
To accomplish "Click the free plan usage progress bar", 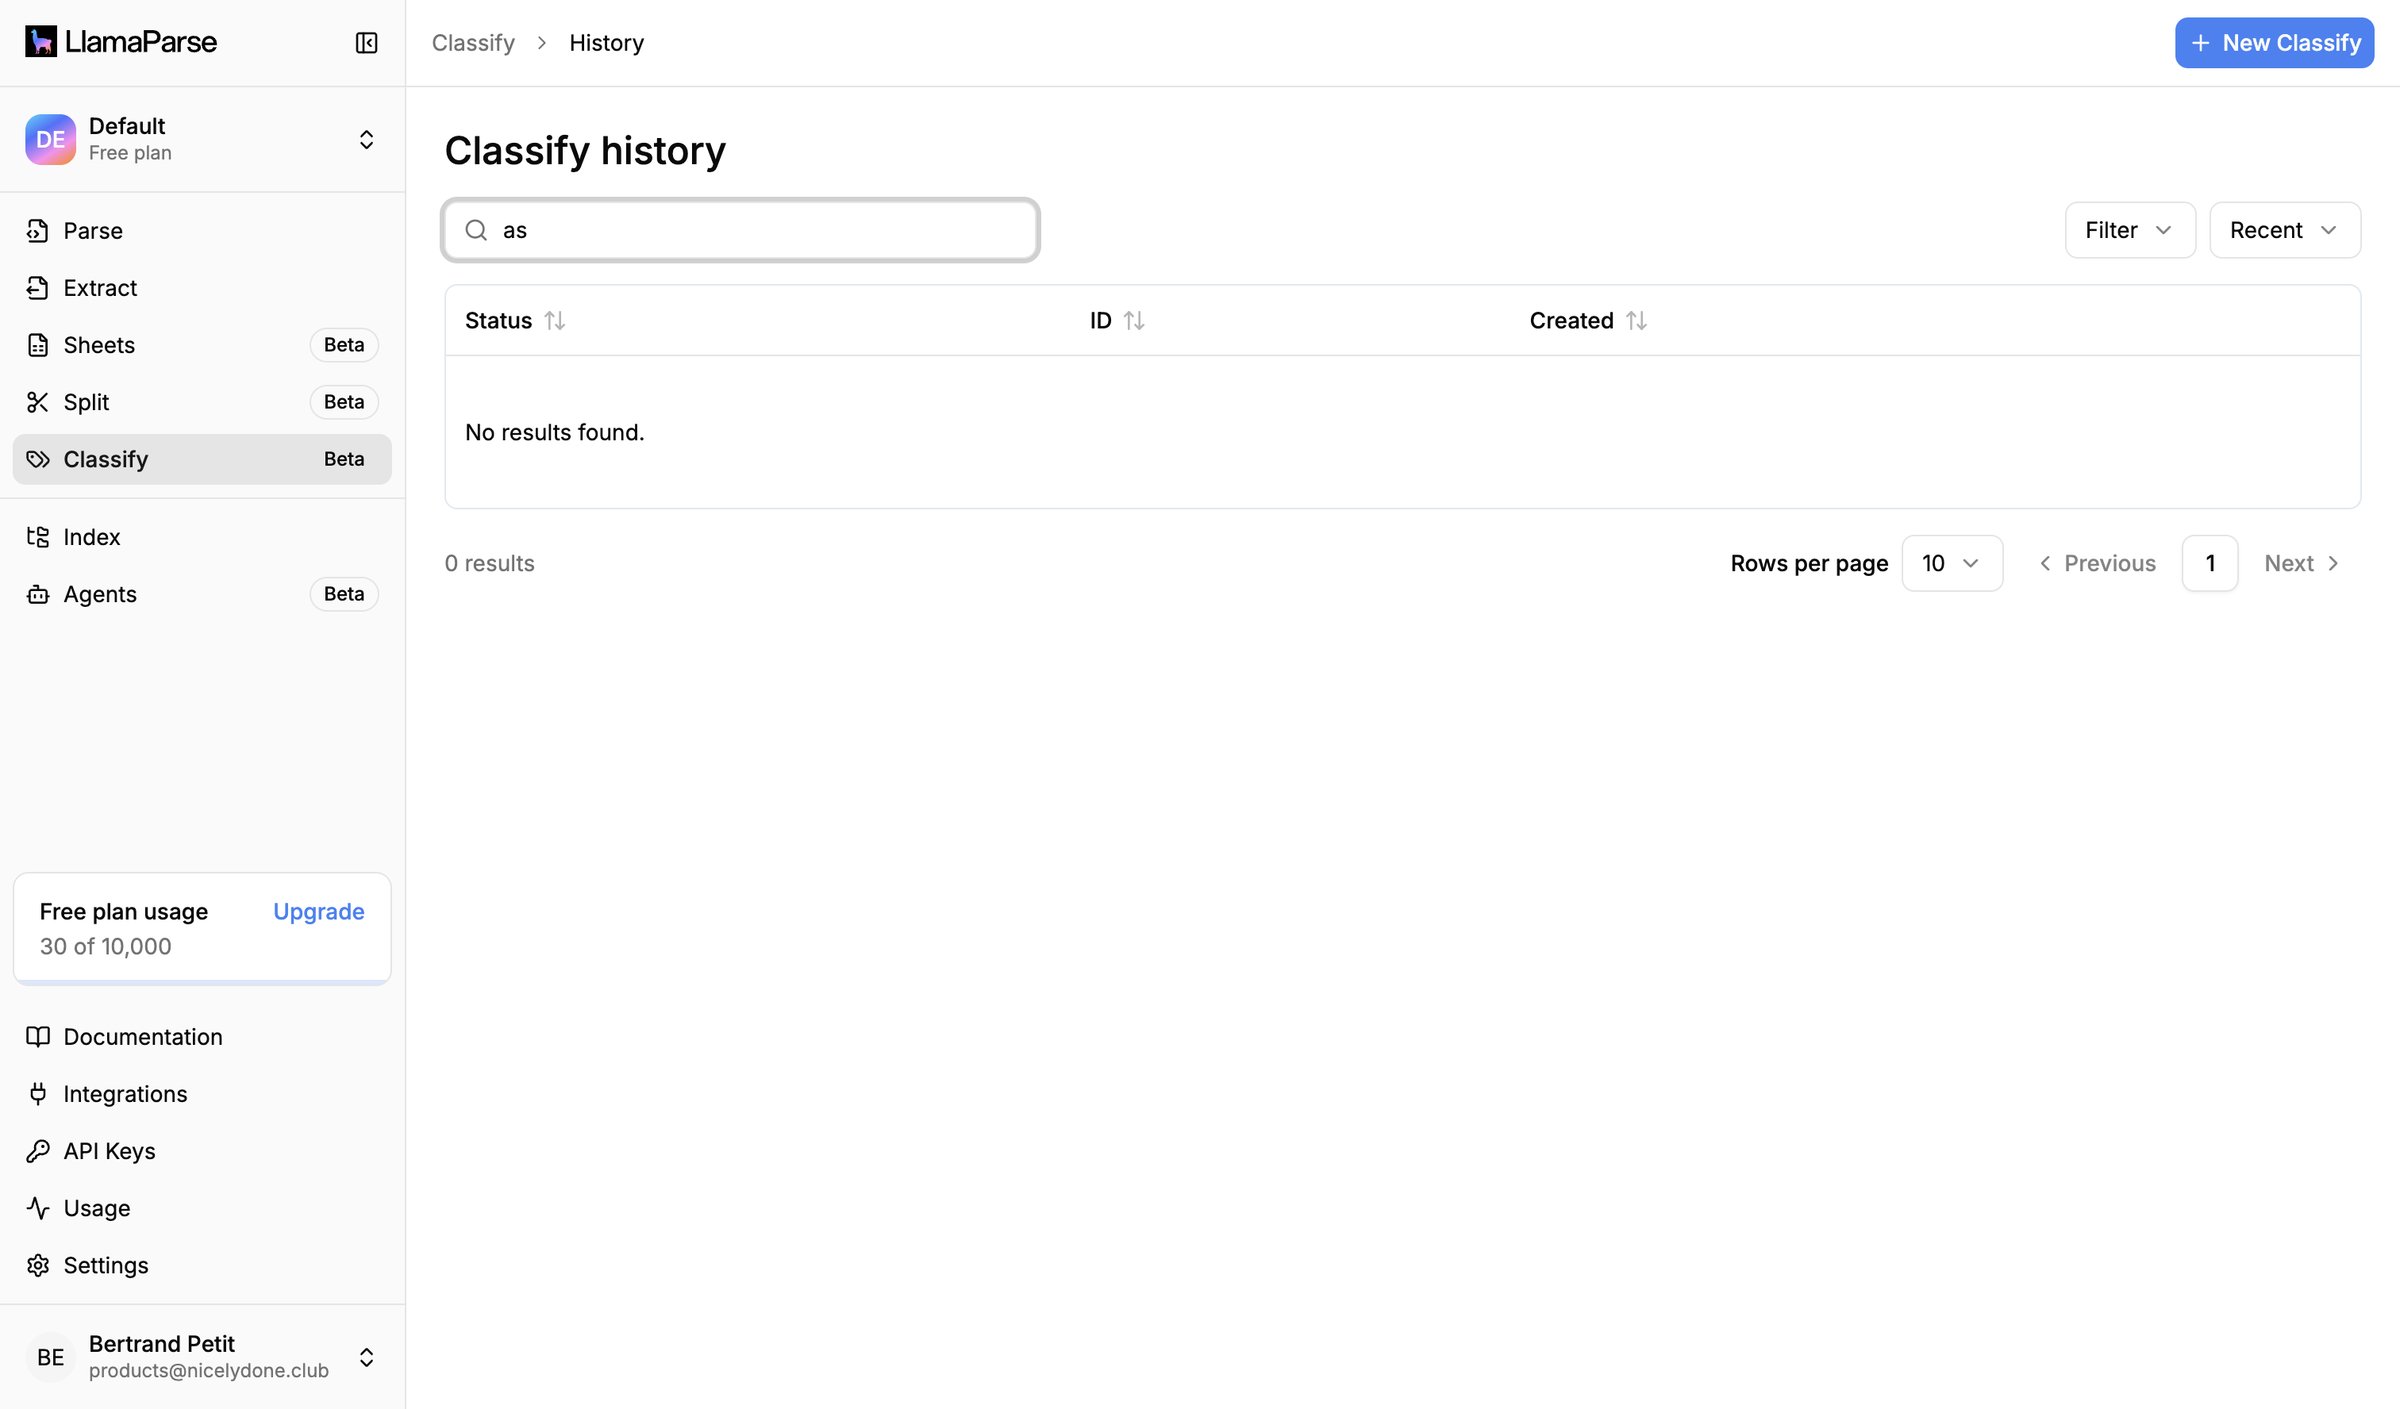I will click(202, 982).
